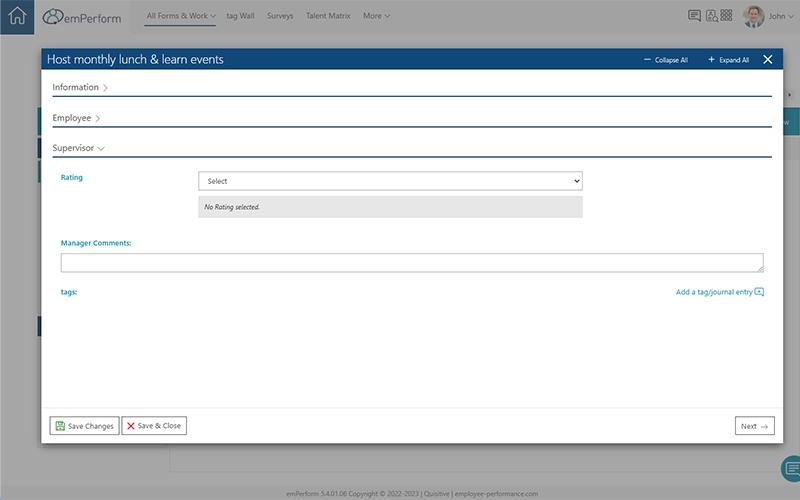The height and width of the screenshot is (500, 800).
Task: Expand the Information section
Action: (80, 87)
